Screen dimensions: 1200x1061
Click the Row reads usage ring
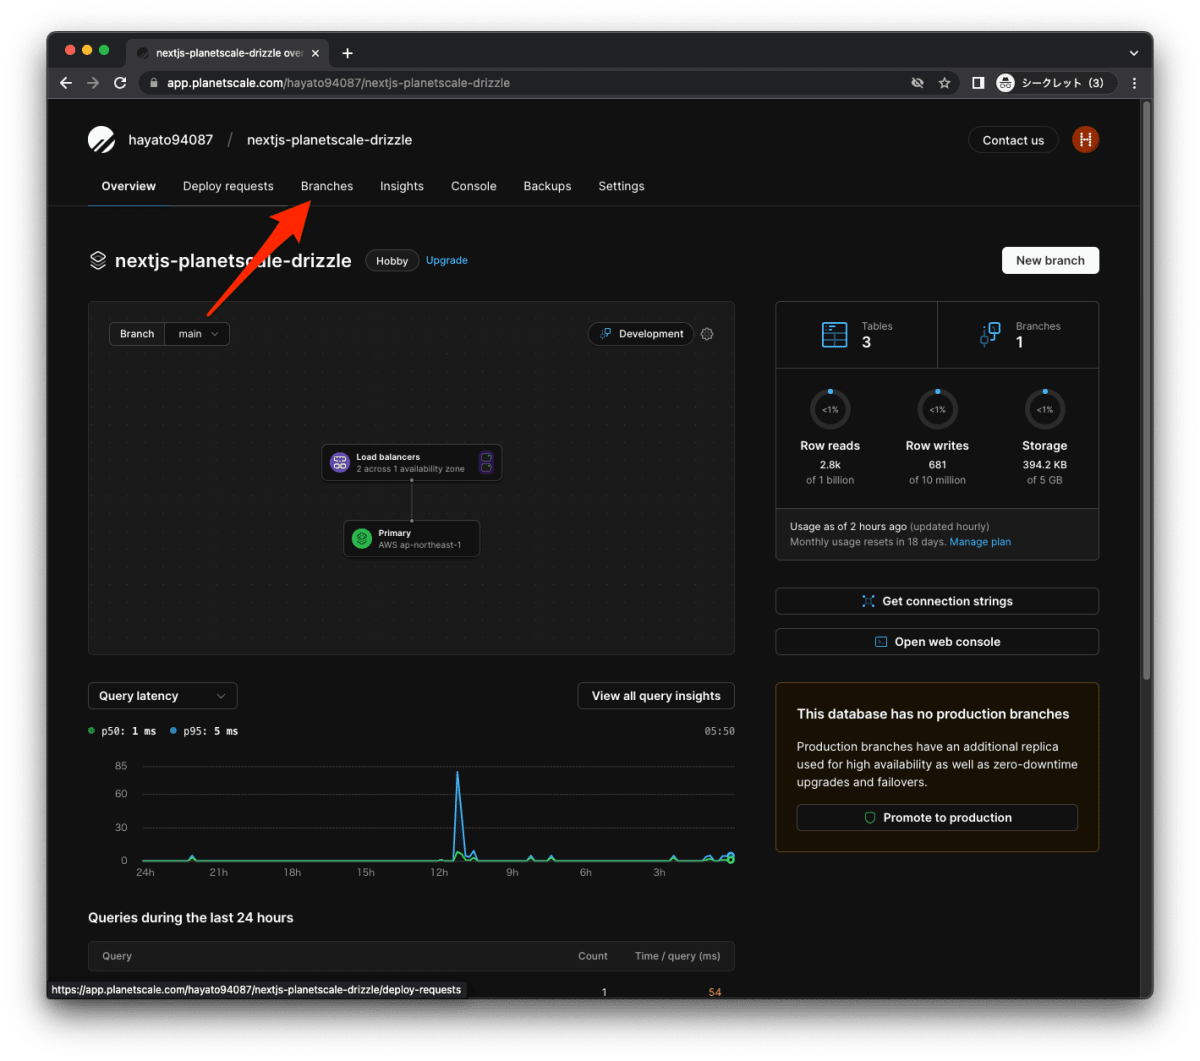pyautogui.click(x=830, y=408)
